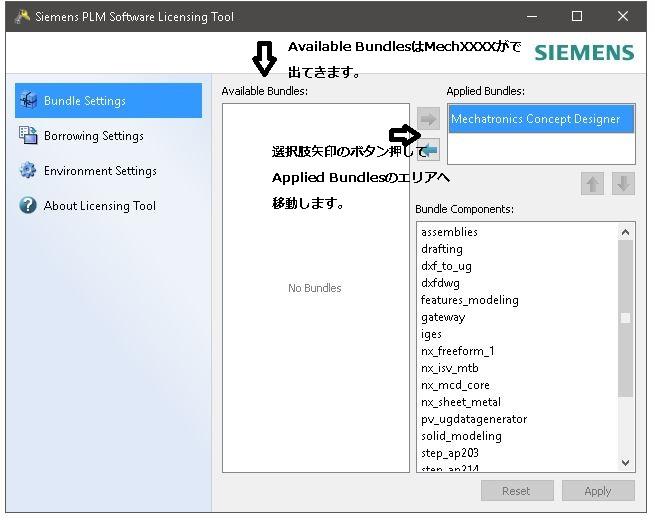Minimize the Licensing Tool window
Image resolution: width=655 pixels, height=530 pixels.
(532, 17)
